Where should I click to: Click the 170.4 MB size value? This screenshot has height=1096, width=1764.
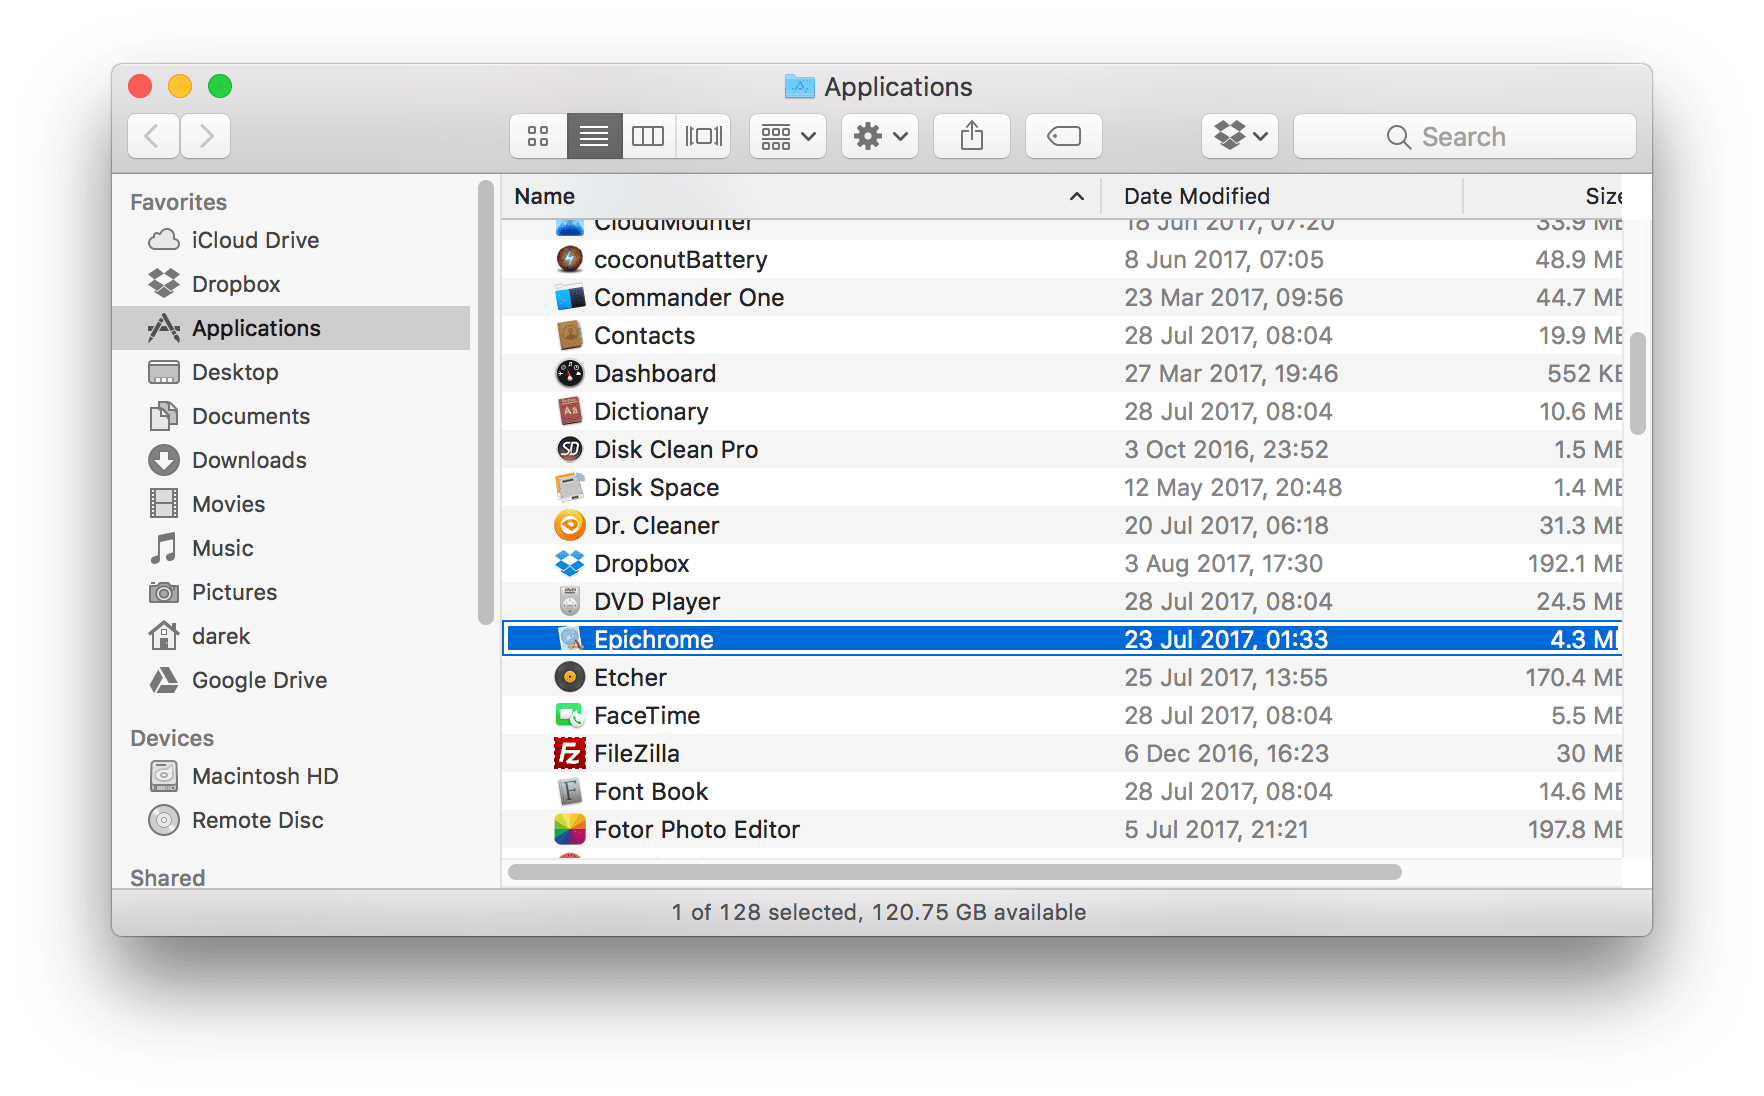coord(1573,677)
